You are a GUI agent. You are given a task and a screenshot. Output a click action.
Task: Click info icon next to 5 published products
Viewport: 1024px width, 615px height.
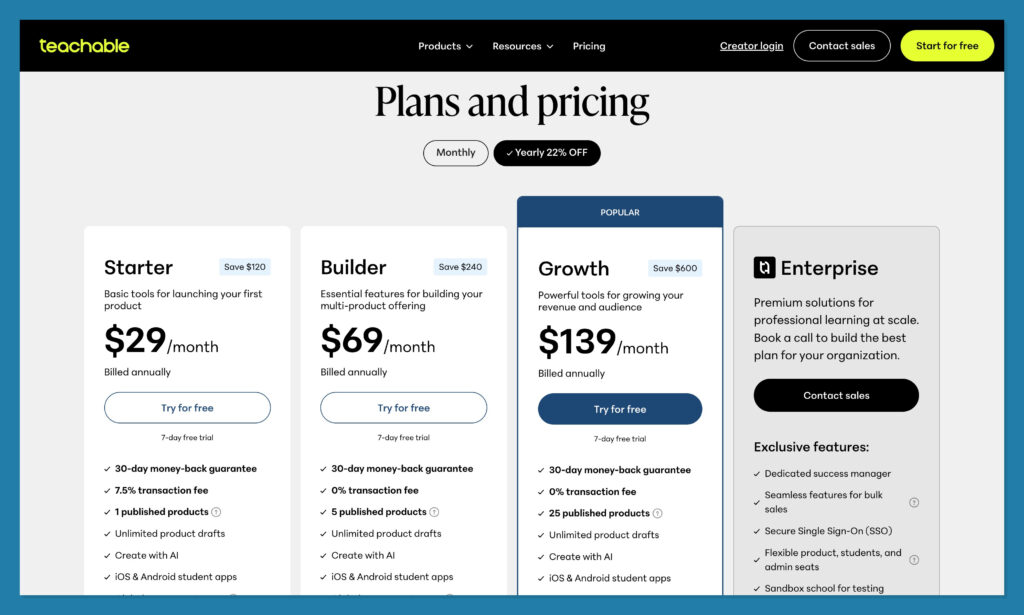[434, 512]
